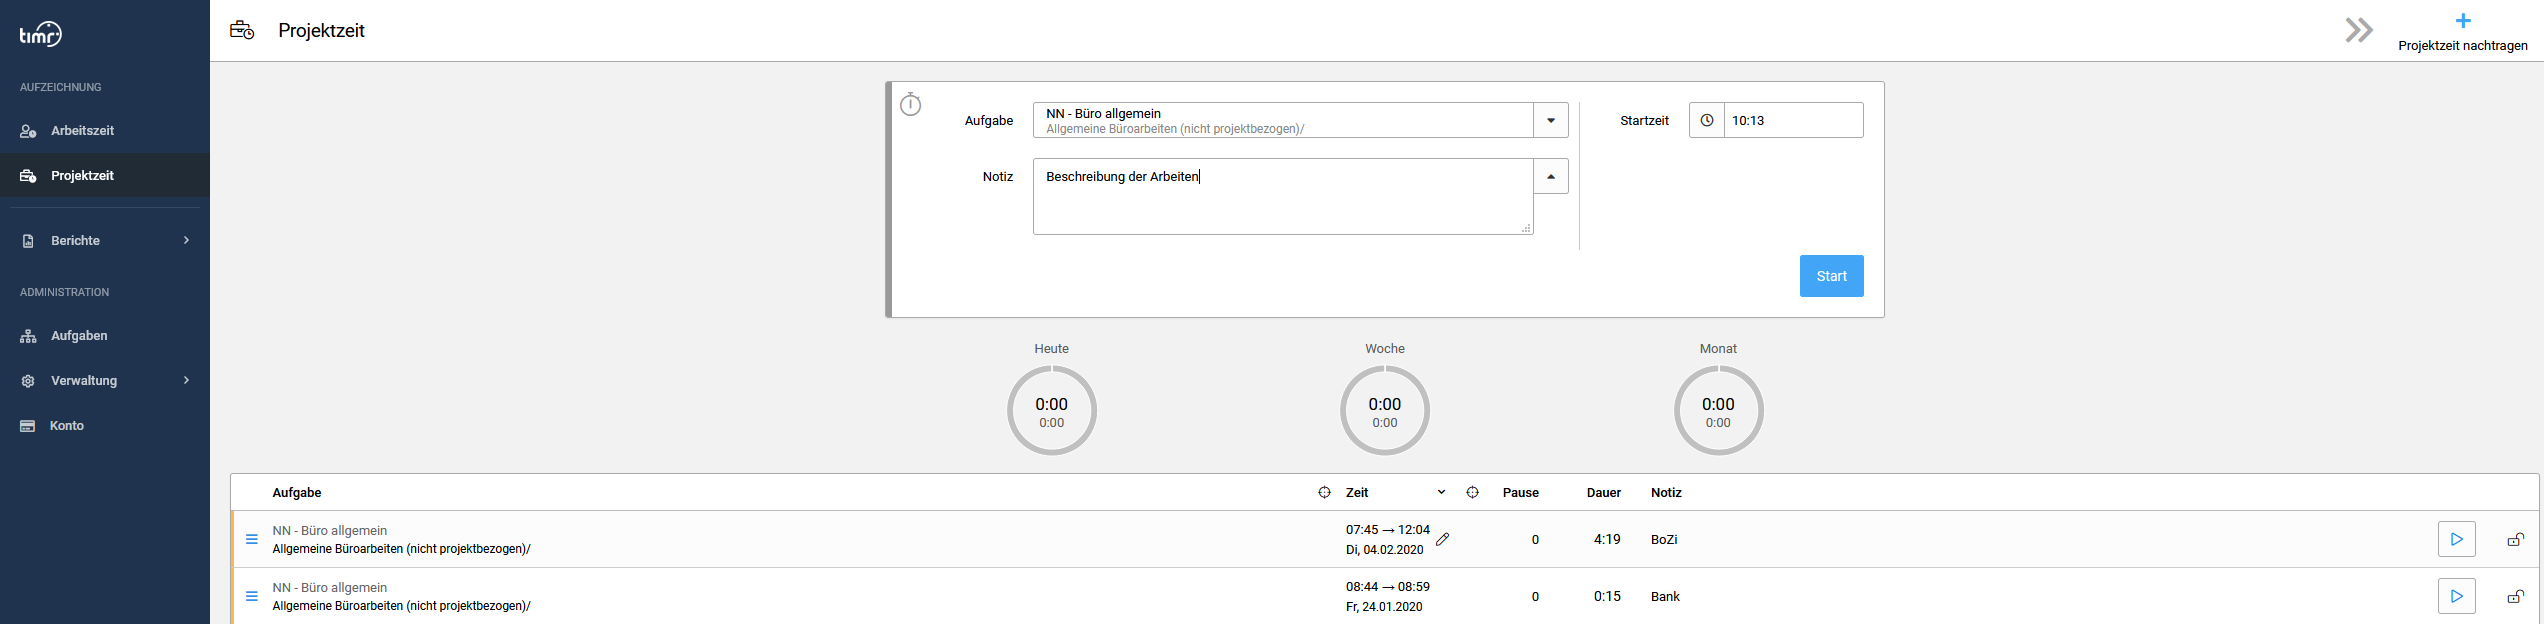Click into the Startzeit field showing 10:13
This screenshot has height=624, width=2544.
tap(1792, 120)
